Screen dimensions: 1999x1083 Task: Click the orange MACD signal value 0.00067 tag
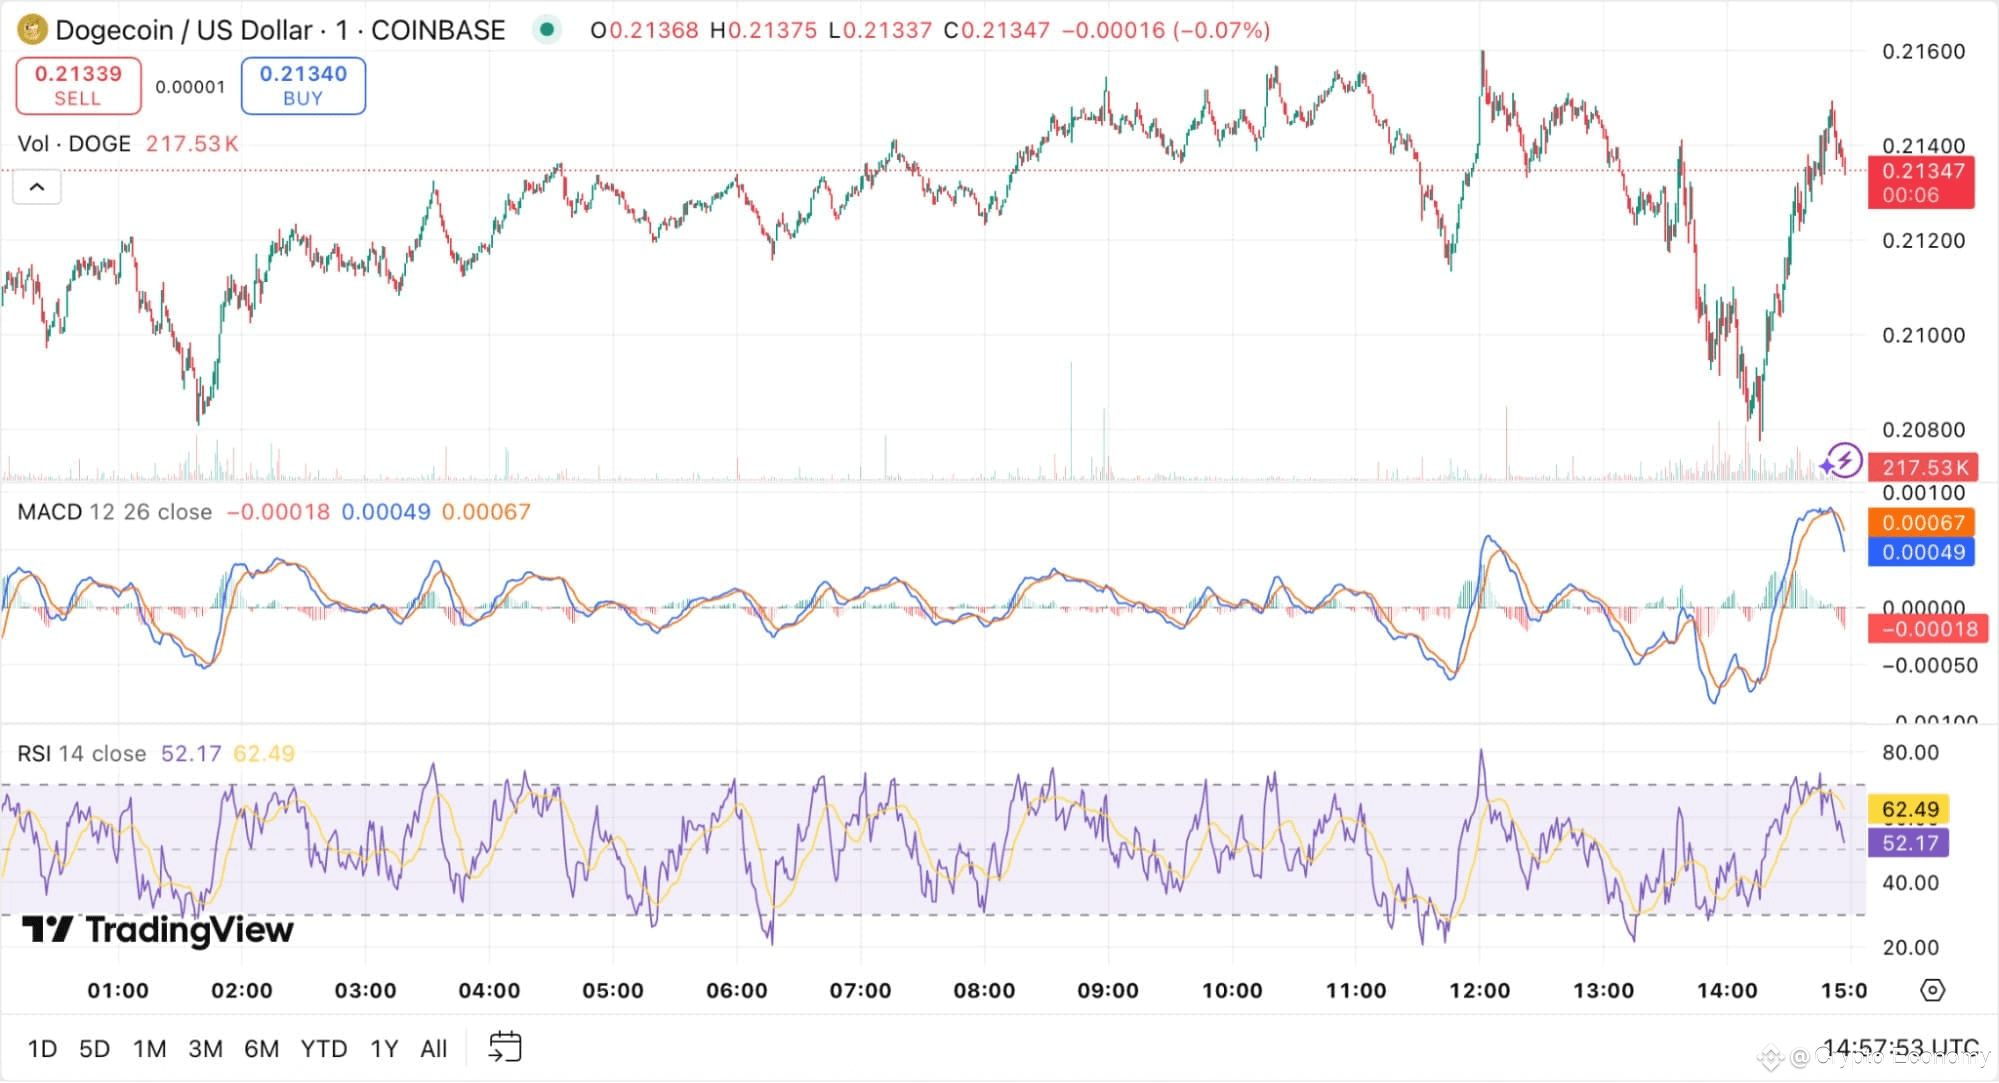pyautogui.click(x=1921, y=522)
